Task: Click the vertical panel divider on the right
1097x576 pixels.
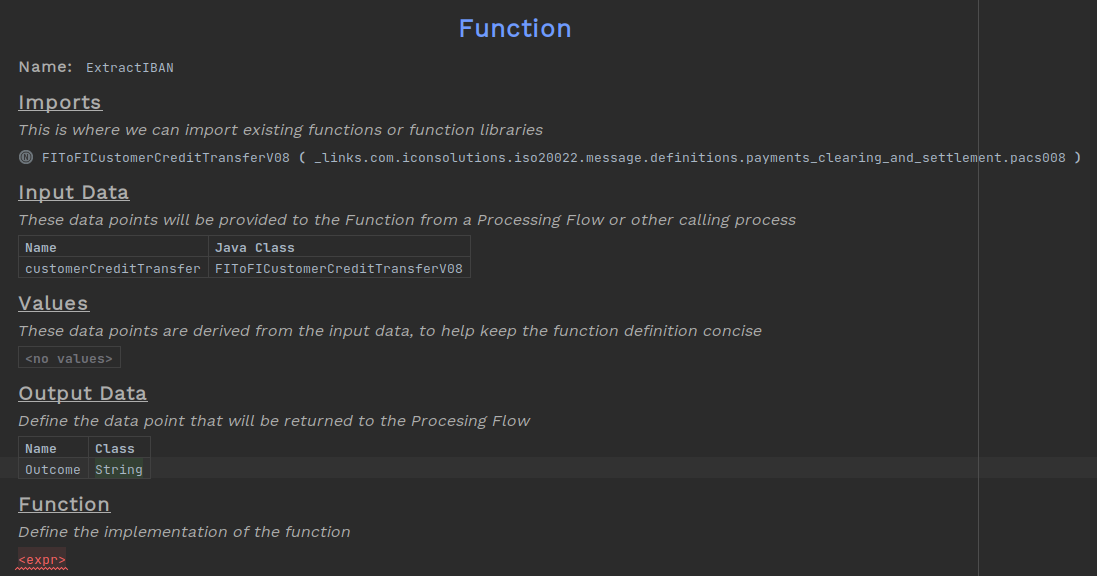Action: [x=977, y=288]
